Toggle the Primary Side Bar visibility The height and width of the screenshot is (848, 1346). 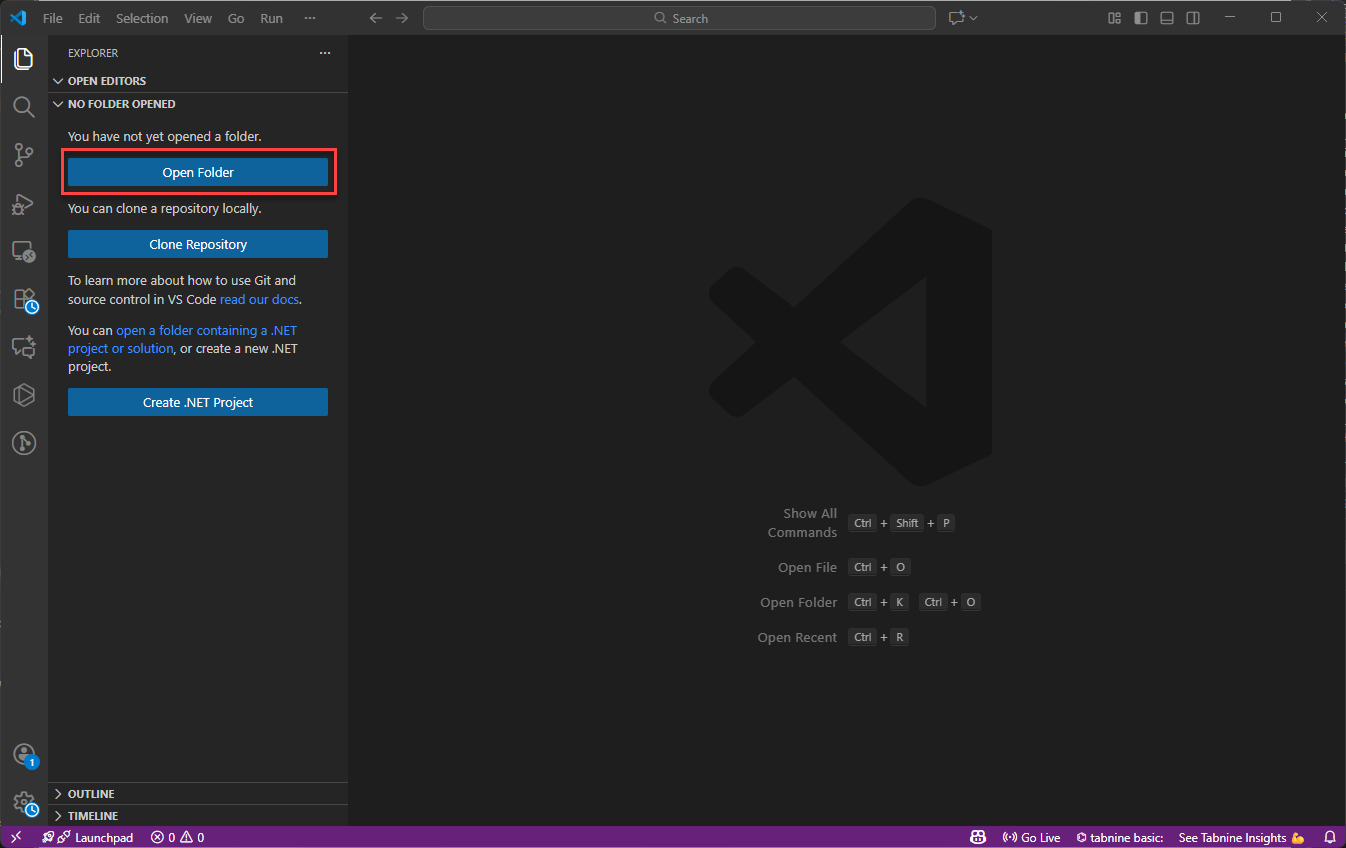pyautogui.click(x=1141, y=18)
